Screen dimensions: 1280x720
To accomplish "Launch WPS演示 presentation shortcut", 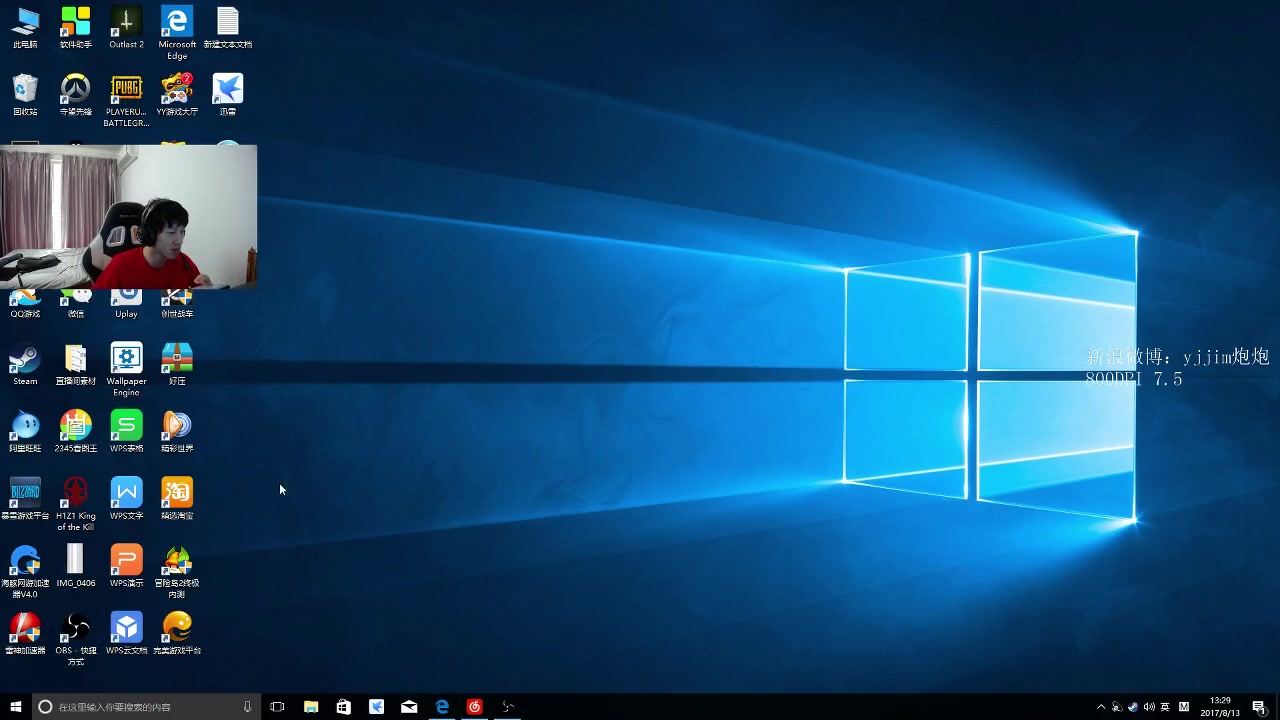I will [x=126, y=565].
